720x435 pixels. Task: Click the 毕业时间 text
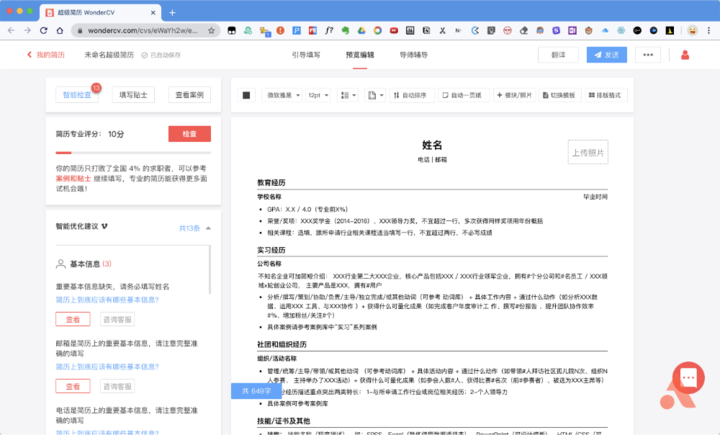click(595, 197)
